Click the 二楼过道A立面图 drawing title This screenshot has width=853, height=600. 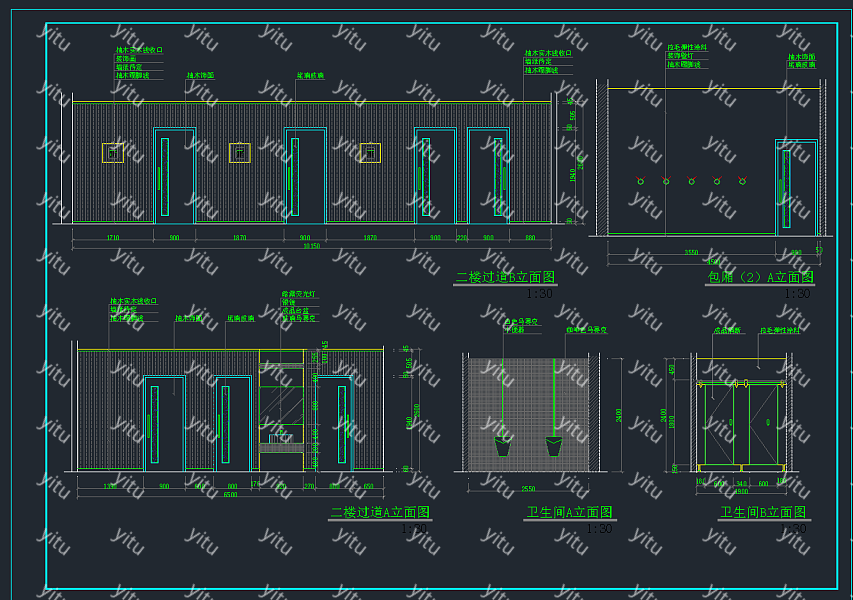click(x=380, y=512)
